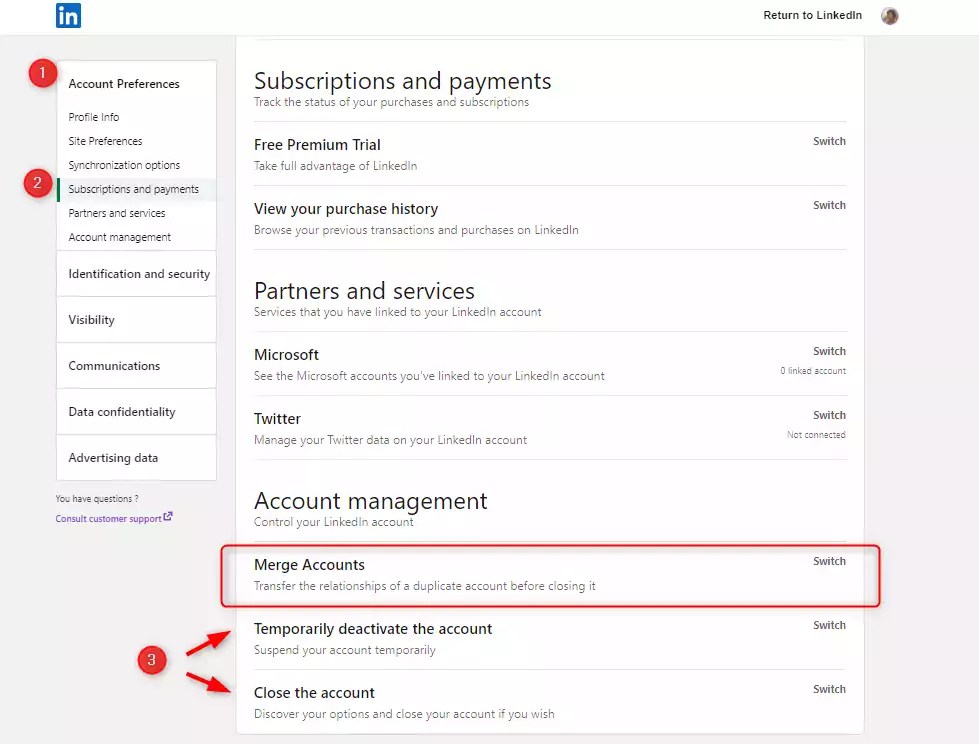The image size is (979, 744).
Task: Expand the Visibility settings section
Action: [91, 319]
